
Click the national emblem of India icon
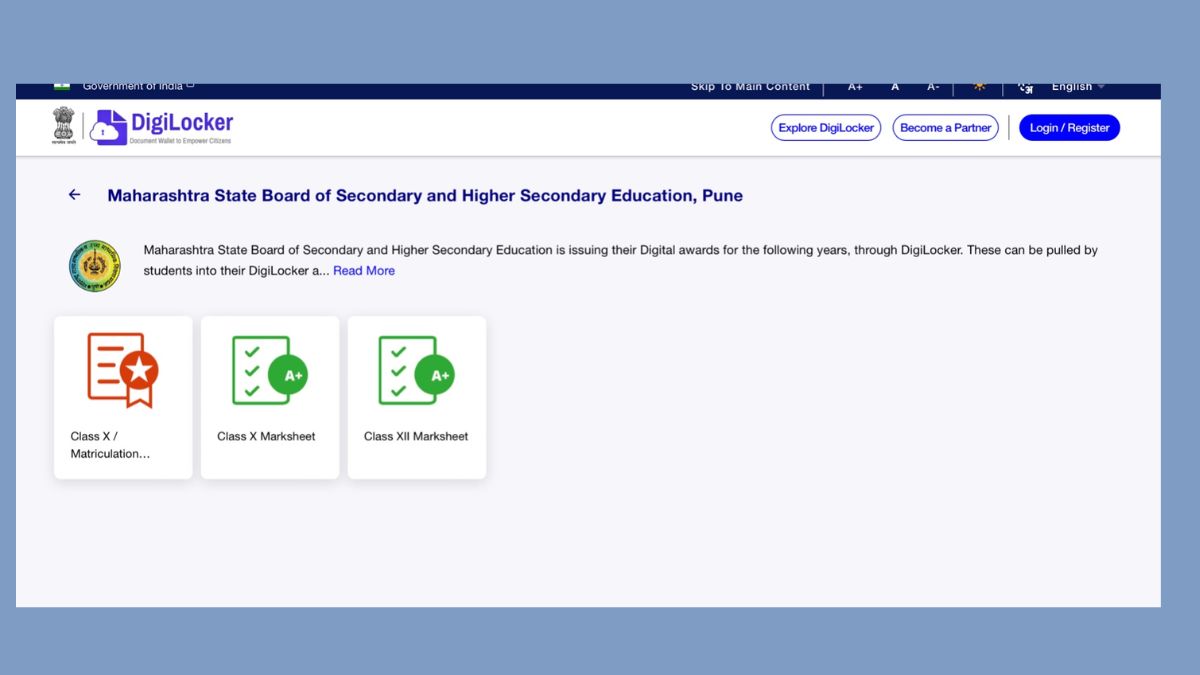click(x=64, y=126)
